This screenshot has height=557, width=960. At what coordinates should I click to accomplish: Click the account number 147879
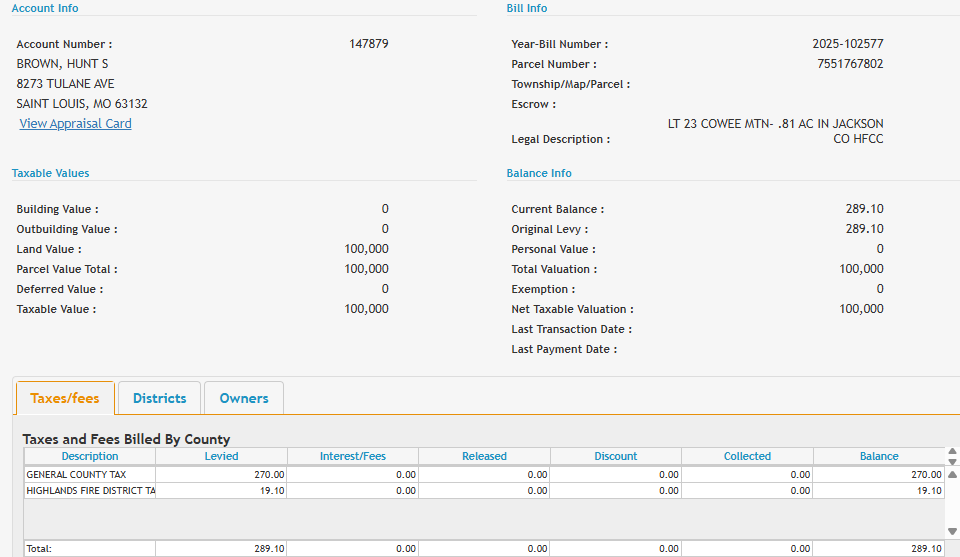pos(369,44)
